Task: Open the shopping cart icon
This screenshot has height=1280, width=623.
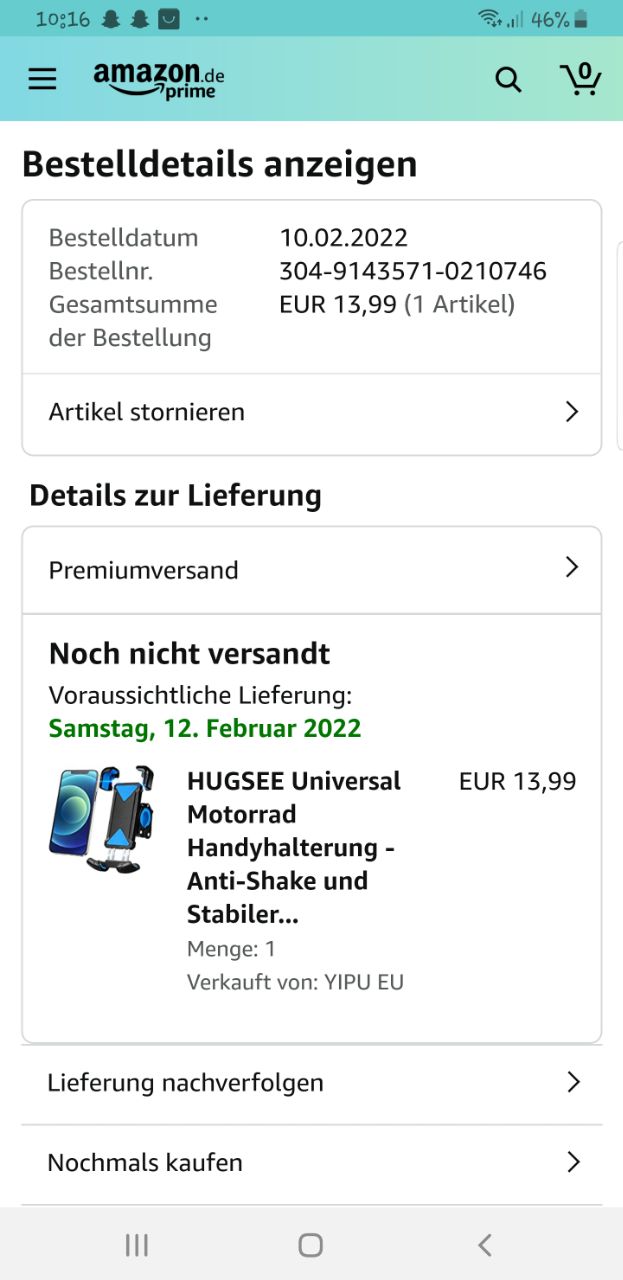Action: 580,79
